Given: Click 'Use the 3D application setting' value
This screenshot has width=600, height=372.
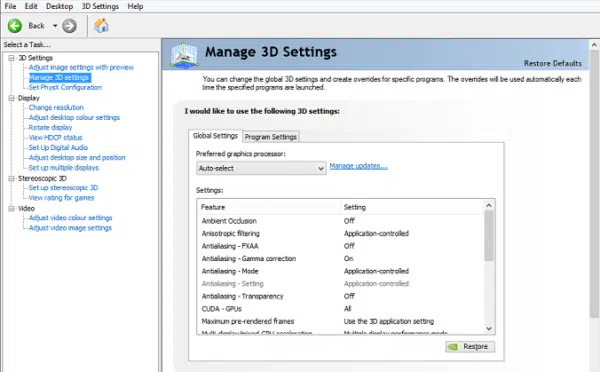Looking at the screenshot, I should 389,321.
